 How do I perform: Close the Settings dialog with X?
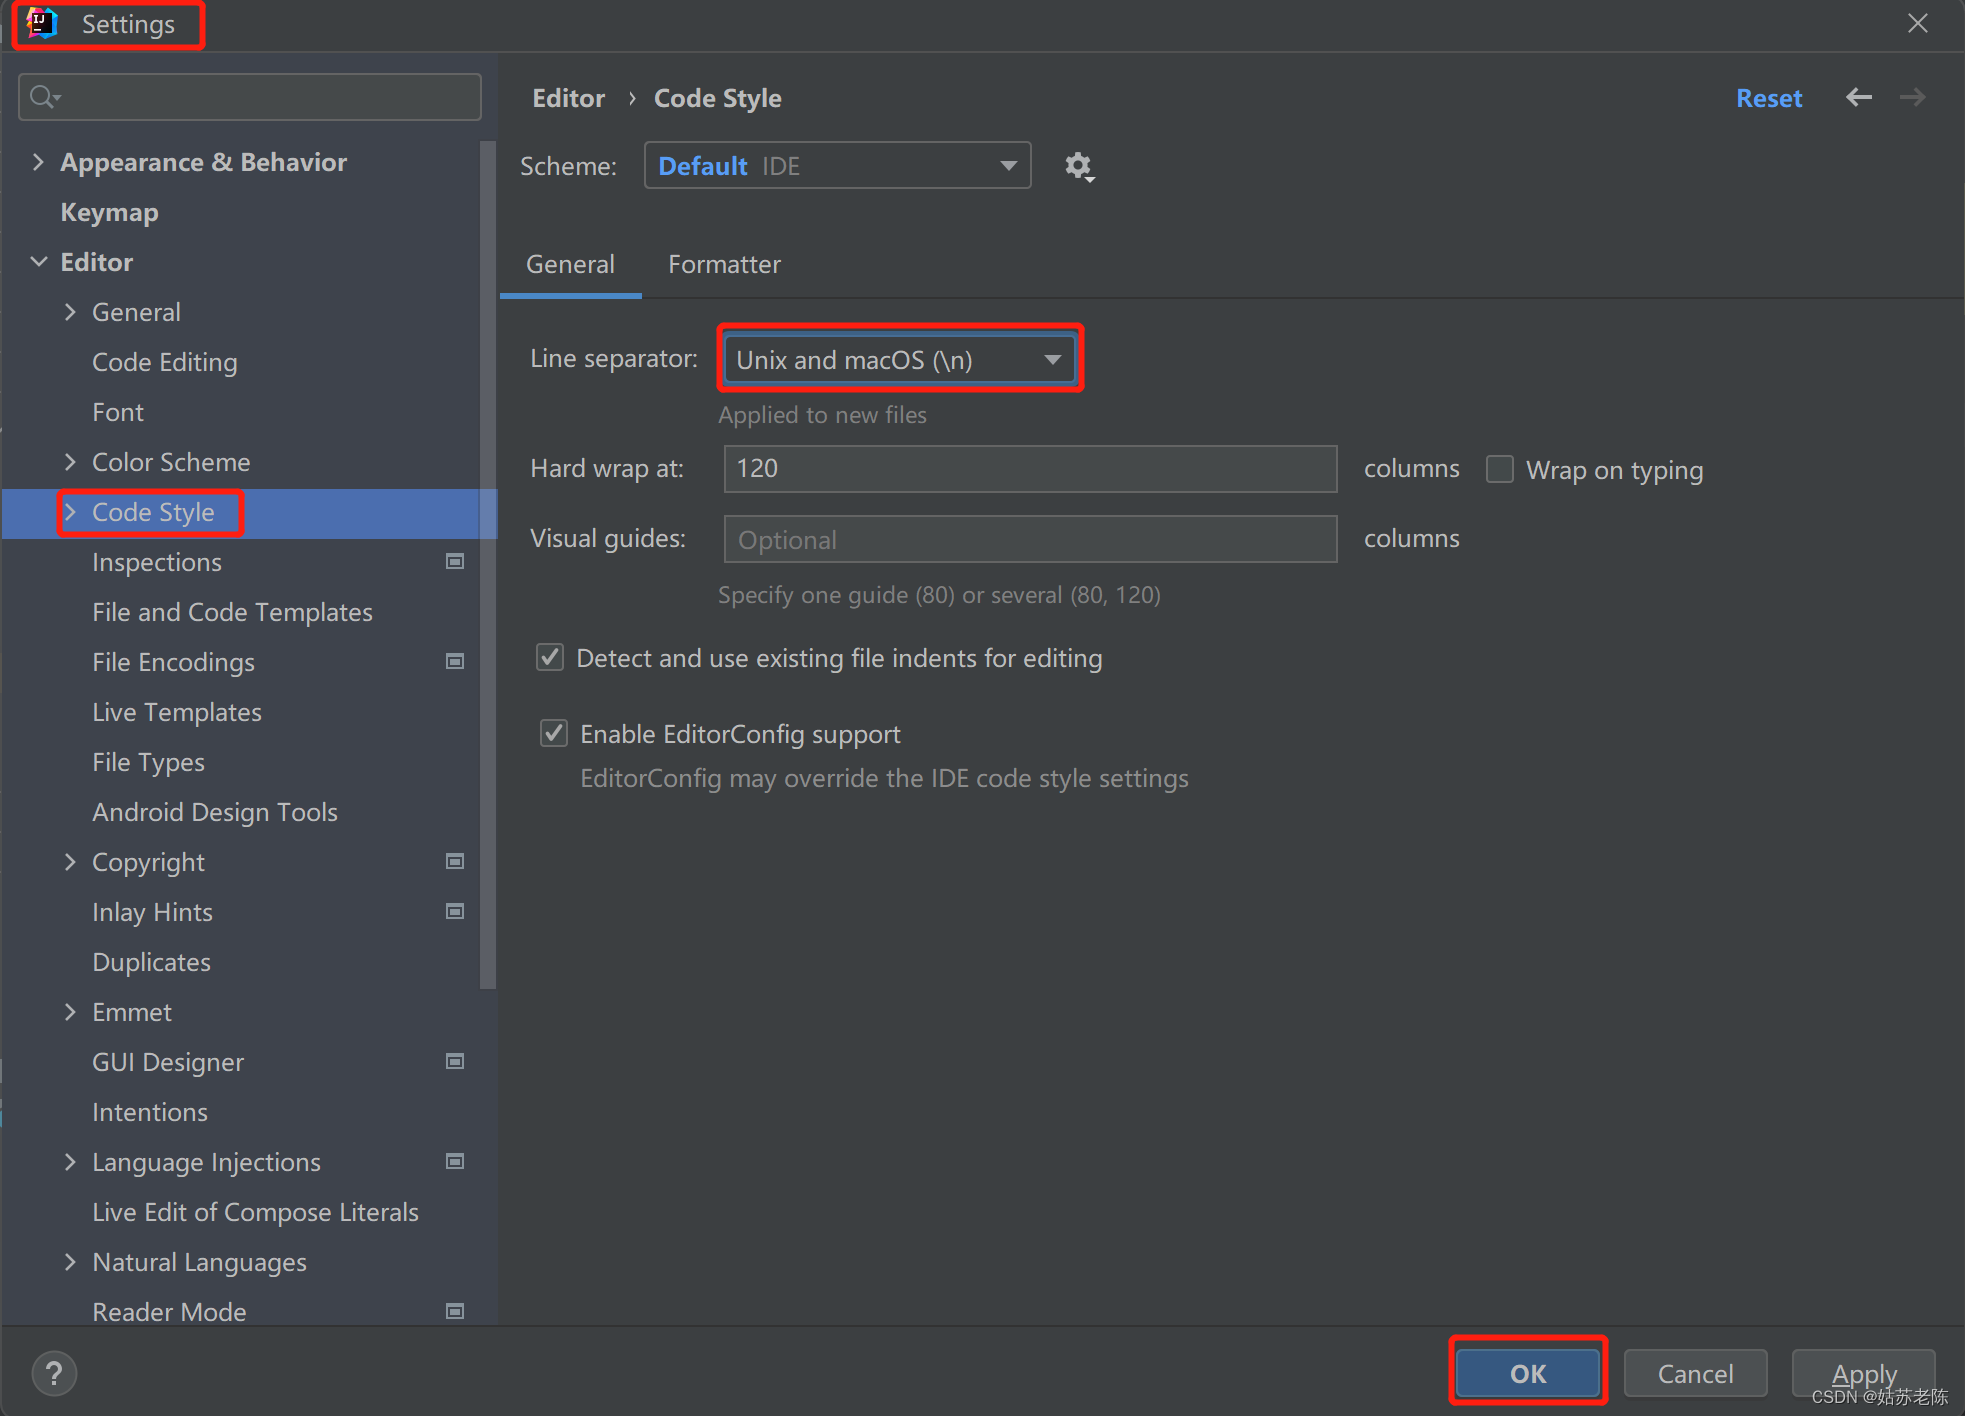(1917, 23)
